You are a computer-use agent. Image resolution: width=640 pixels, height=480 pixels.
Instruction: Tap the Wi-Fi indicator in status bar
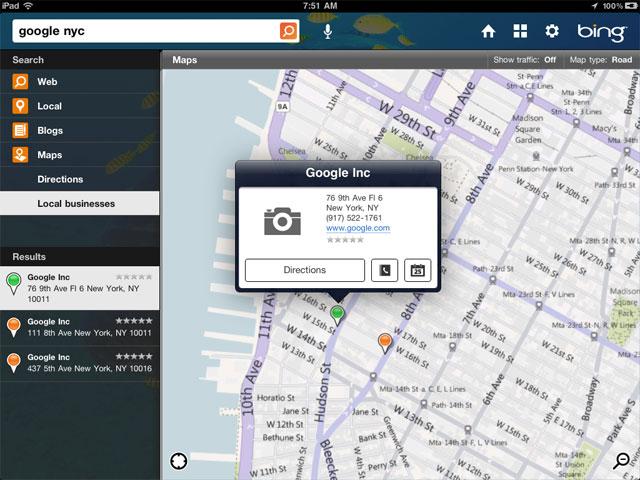point(29,6)
